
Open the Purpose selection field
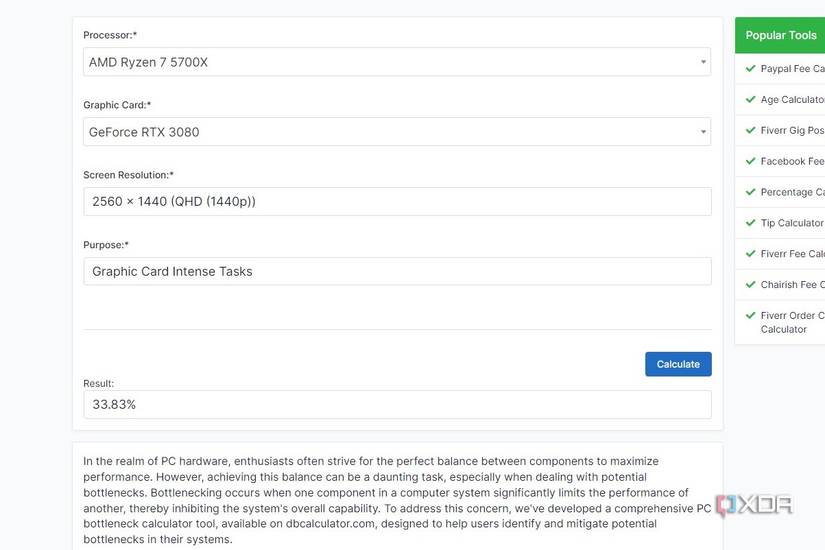tap(397, 271)
